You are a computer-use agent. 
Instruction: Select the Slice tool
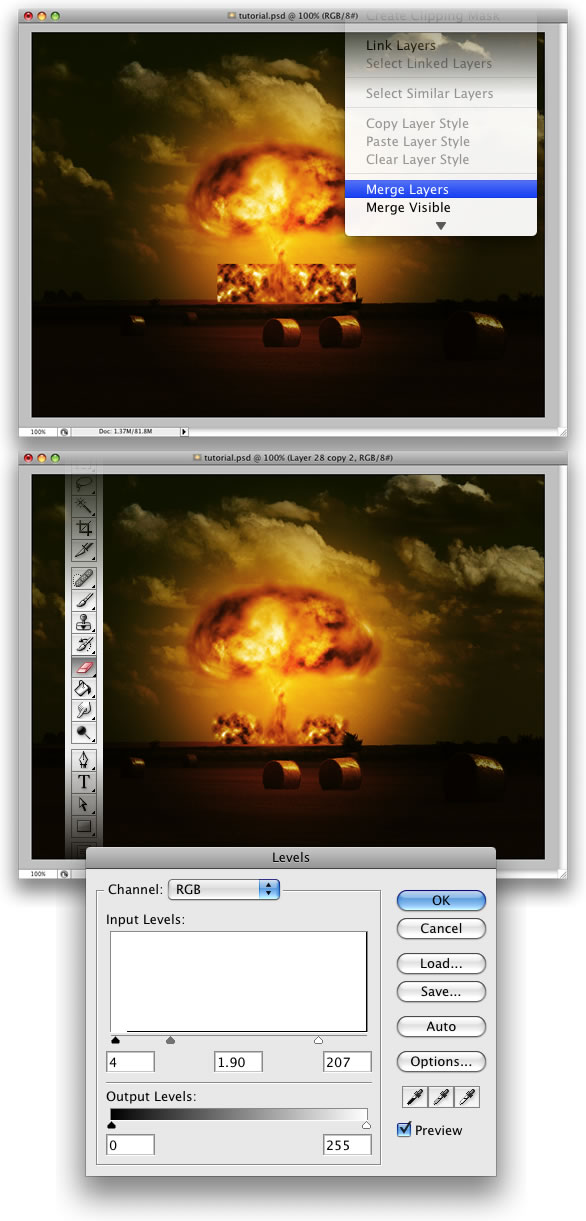[85, 550]
